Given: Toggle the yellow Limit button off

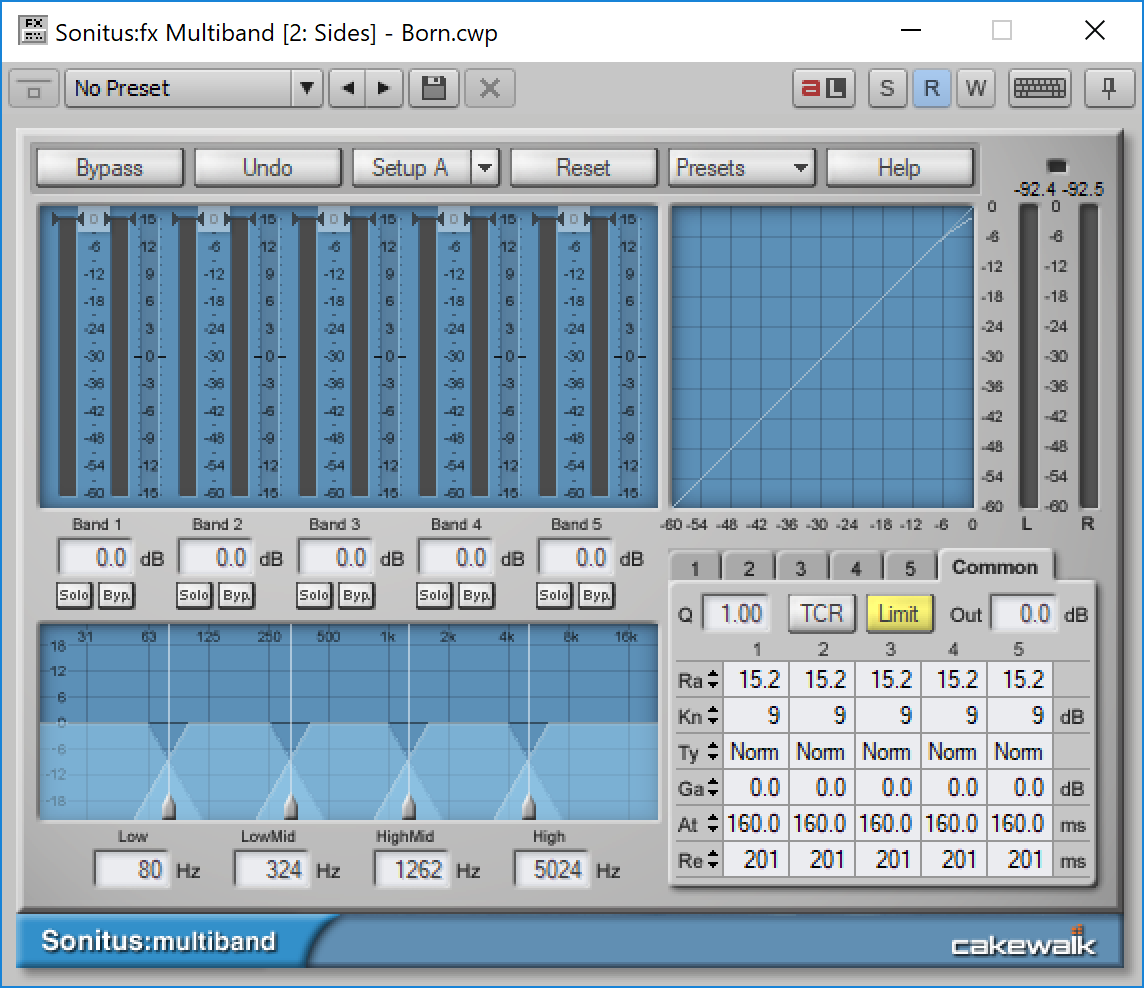Looking at the screenshot, I should pos(898,613).
